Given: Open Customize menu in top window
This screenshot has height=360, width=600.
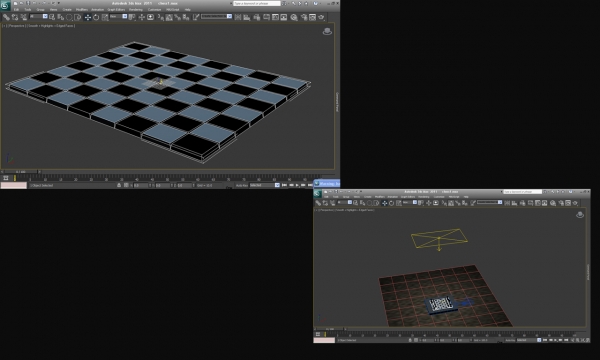Looking at the screenshot, I should tap(154, 10).
